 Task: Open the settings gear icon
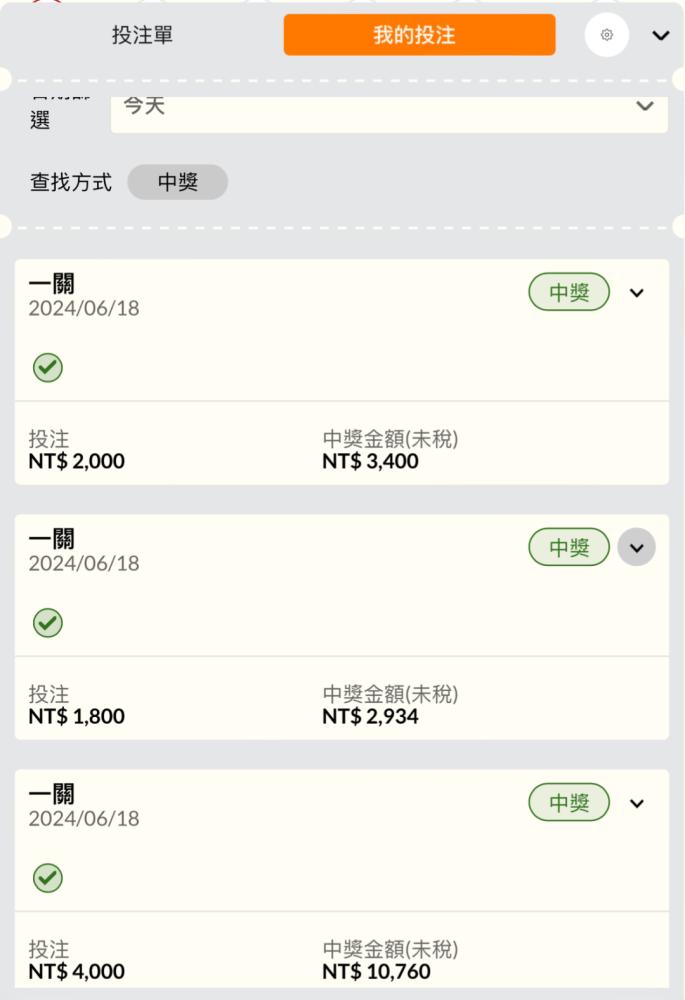(607, 35)
